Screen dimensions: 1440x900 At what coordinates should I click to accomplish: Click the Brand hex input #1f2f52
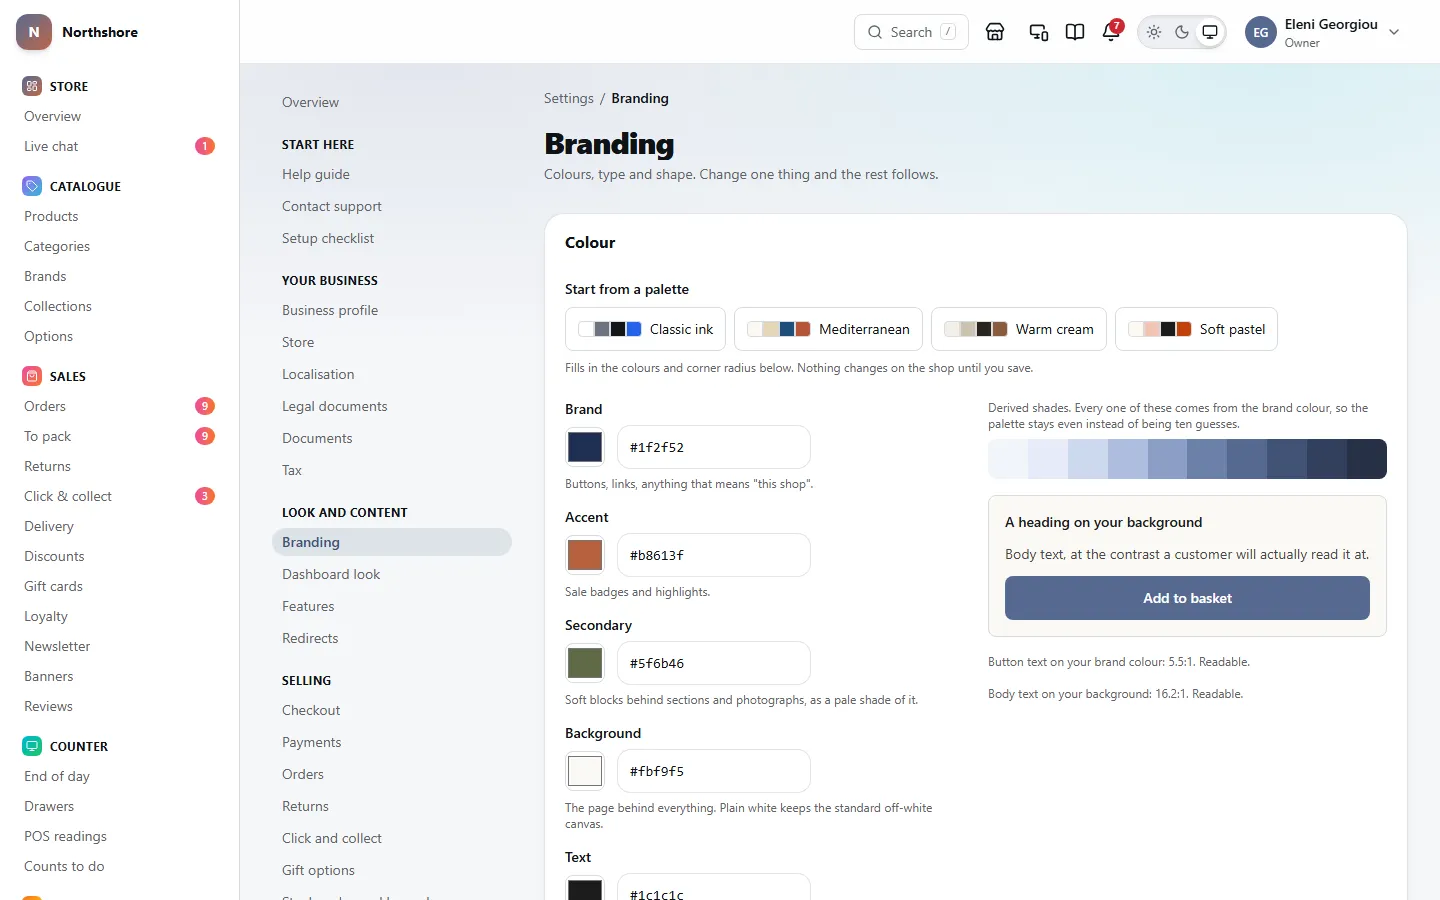pyautogui.click(x=714, y=447)
